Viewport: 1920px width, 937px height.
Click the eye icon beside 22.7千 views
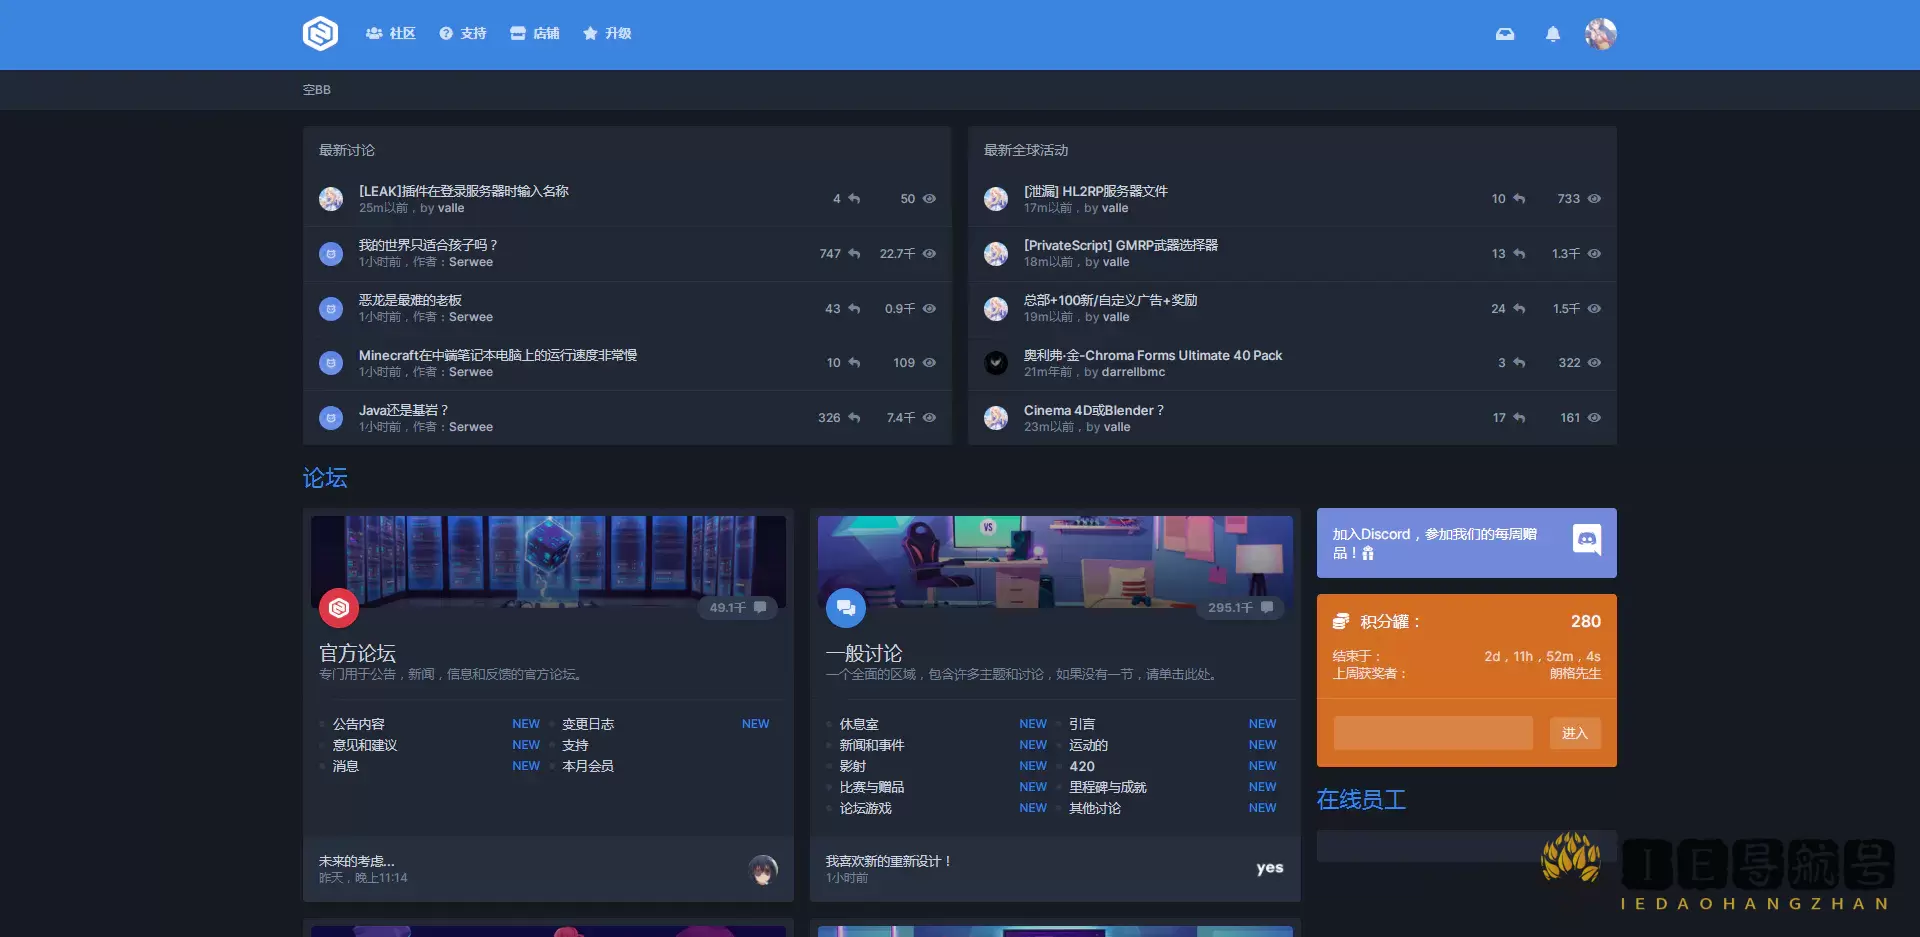pos(929,254)
